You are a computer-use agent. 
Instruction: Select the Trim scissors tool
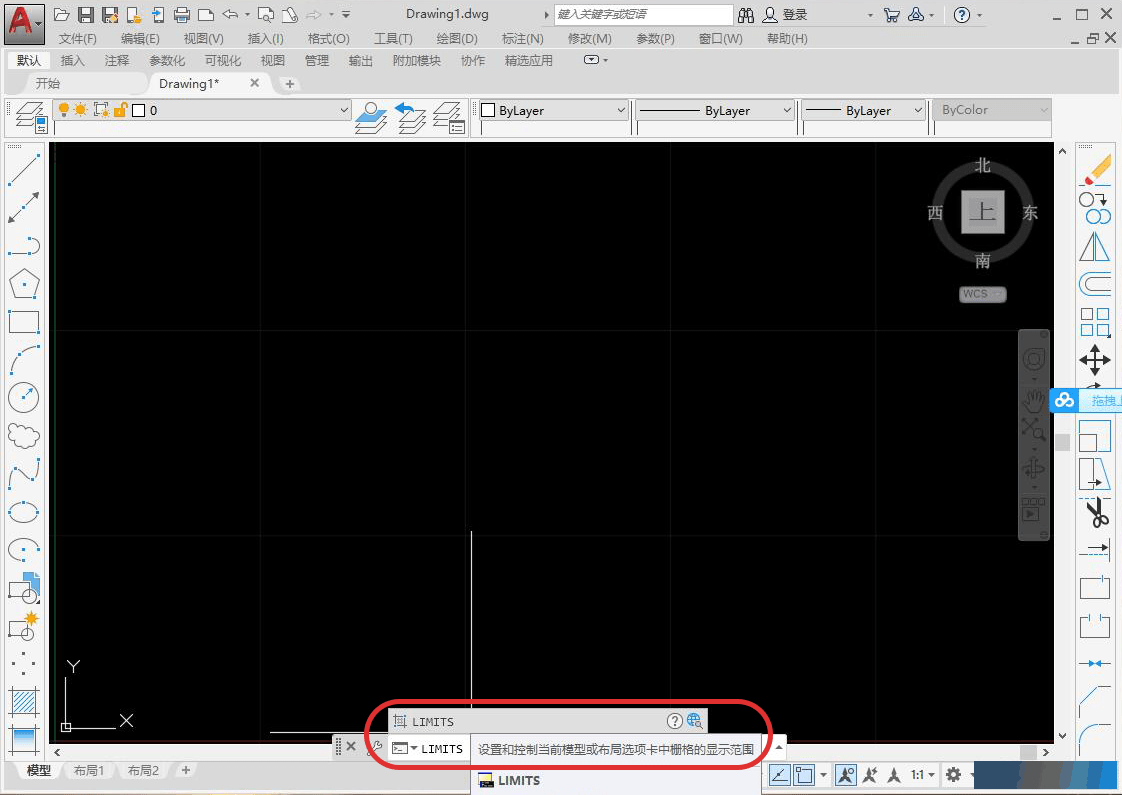pyautogui.click(x=1095, y=512)
